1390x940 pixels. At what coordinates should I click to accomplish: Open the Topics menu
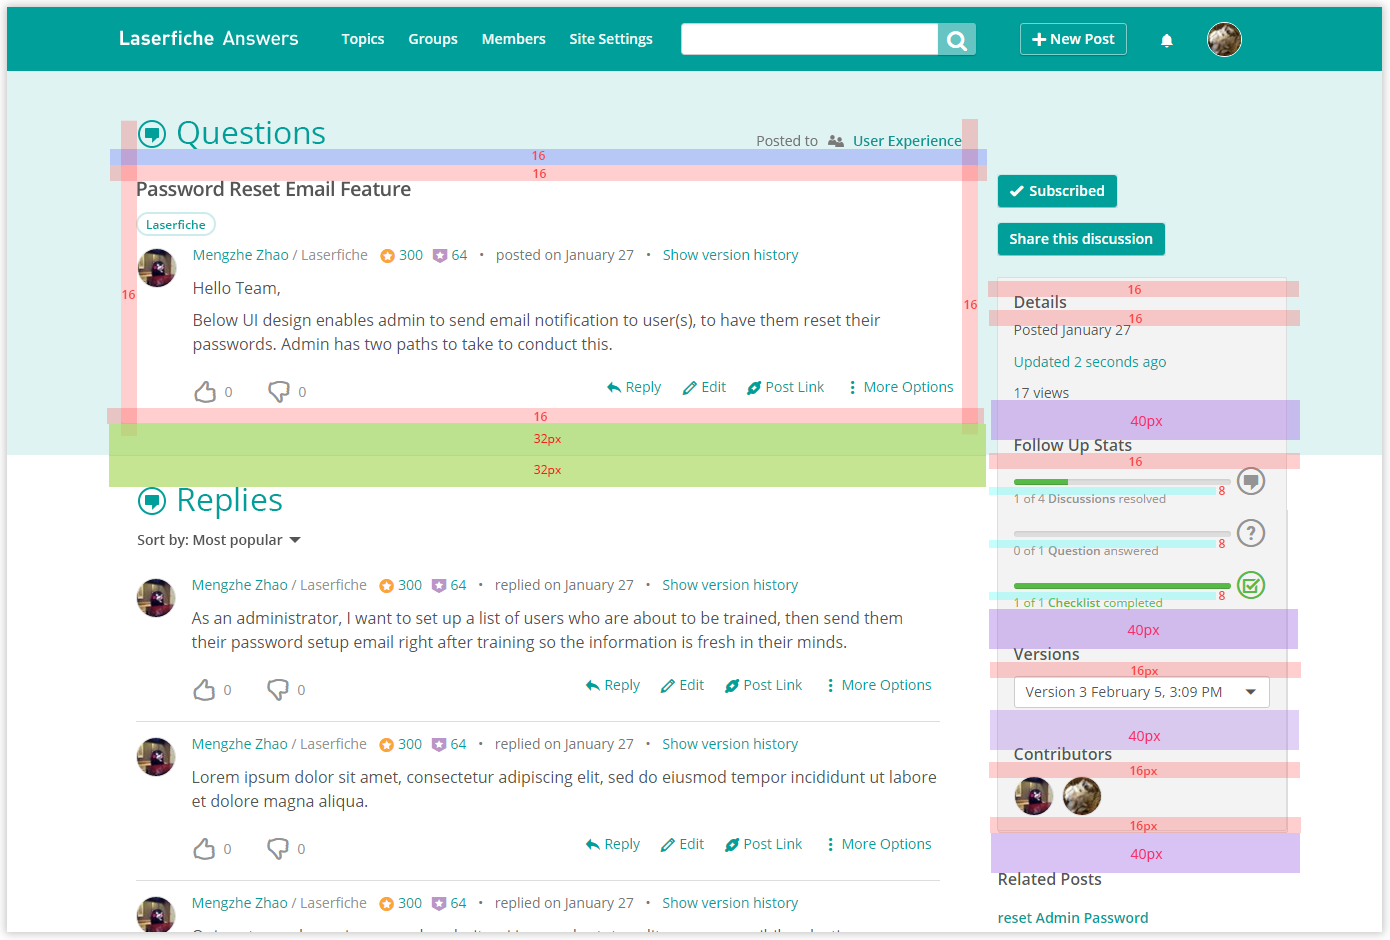coord(363,39)
